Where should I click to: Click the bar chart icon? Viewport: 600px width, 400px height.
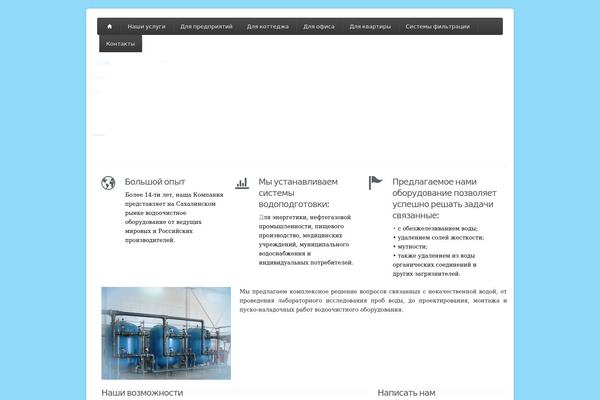tap(242, 183)
